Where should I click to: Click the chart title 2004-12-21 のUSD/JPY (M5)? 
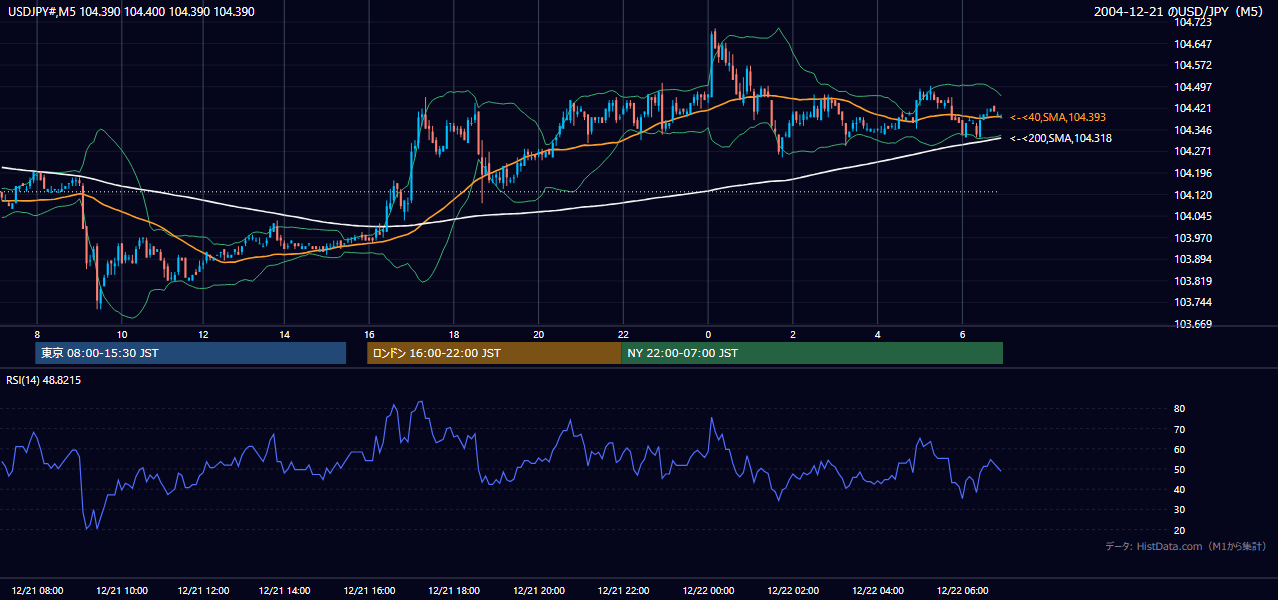tap(1181, 11)
